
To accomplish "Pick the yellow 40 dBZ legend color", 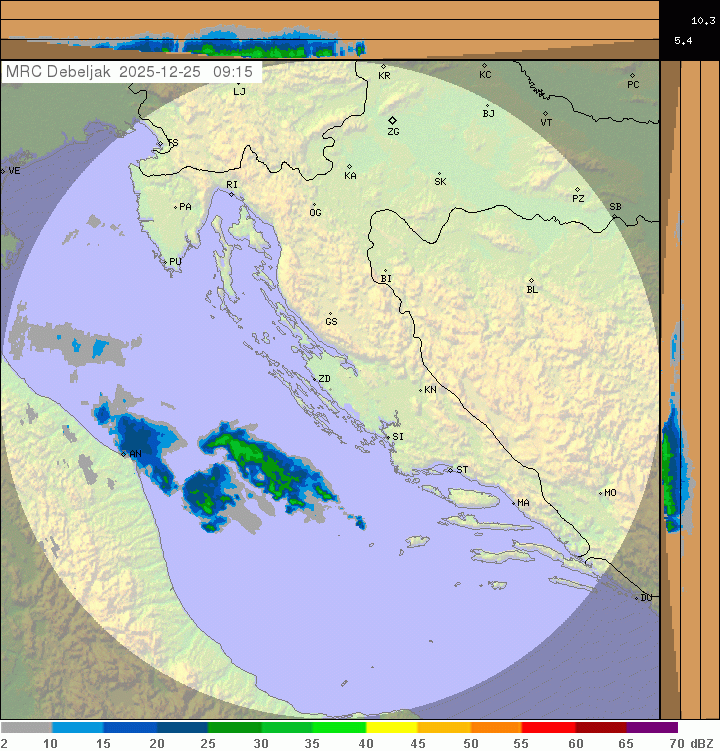I will [x=391, y=728].
